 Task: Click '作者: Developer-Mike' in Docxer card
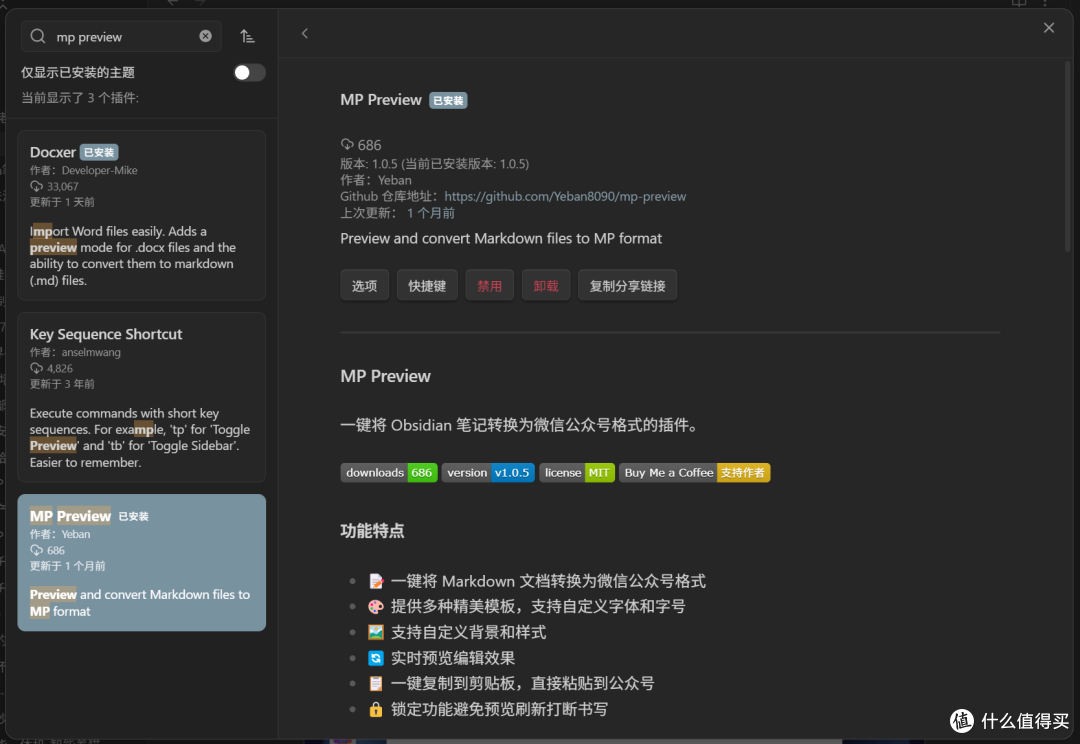83,170
